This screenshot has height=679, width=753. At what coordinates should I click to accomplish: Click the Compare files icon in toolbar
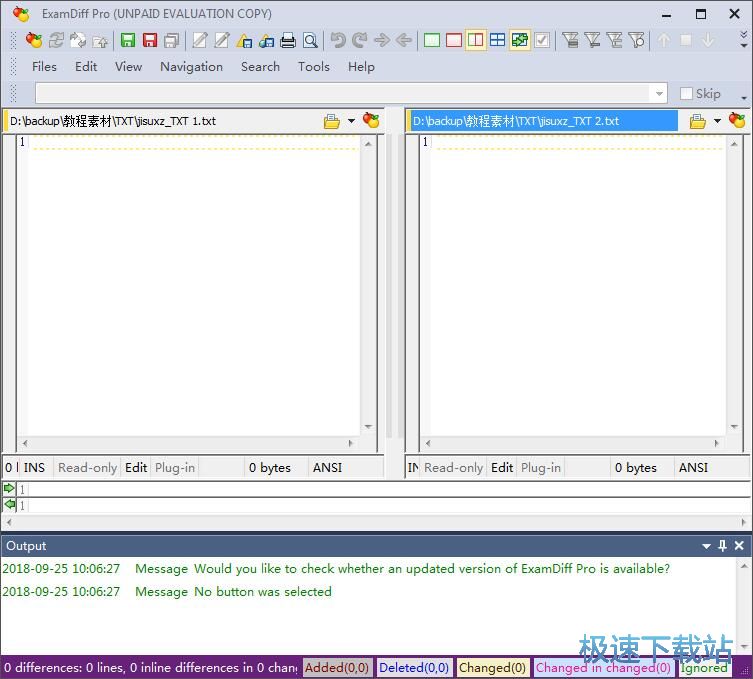point(35,41)
